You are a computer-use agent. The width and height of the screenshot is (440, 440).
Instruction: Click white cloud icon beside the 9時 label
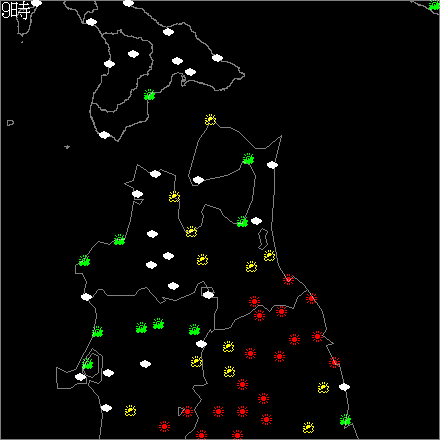click(36, 3)
